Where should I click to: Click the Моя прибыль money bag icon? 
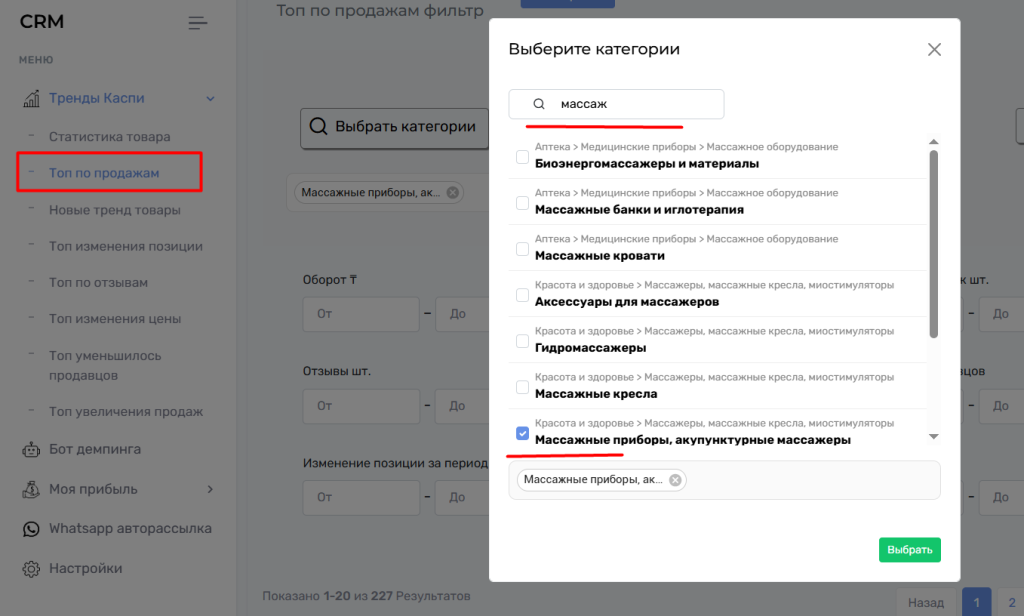tap(31, 489)
